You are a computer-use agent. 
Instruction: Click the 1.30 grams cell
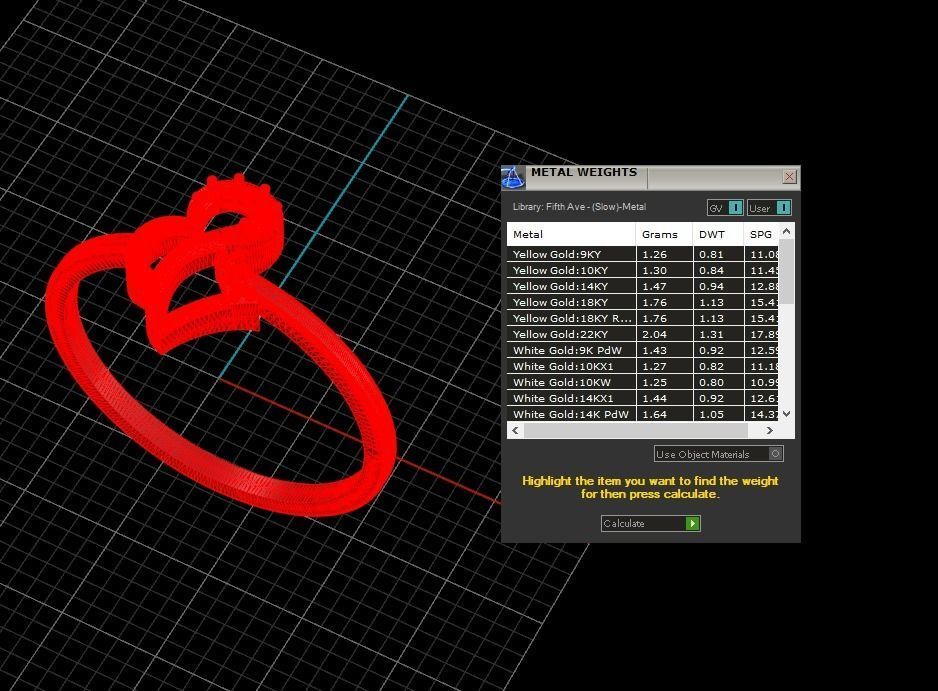coord(664,270)
